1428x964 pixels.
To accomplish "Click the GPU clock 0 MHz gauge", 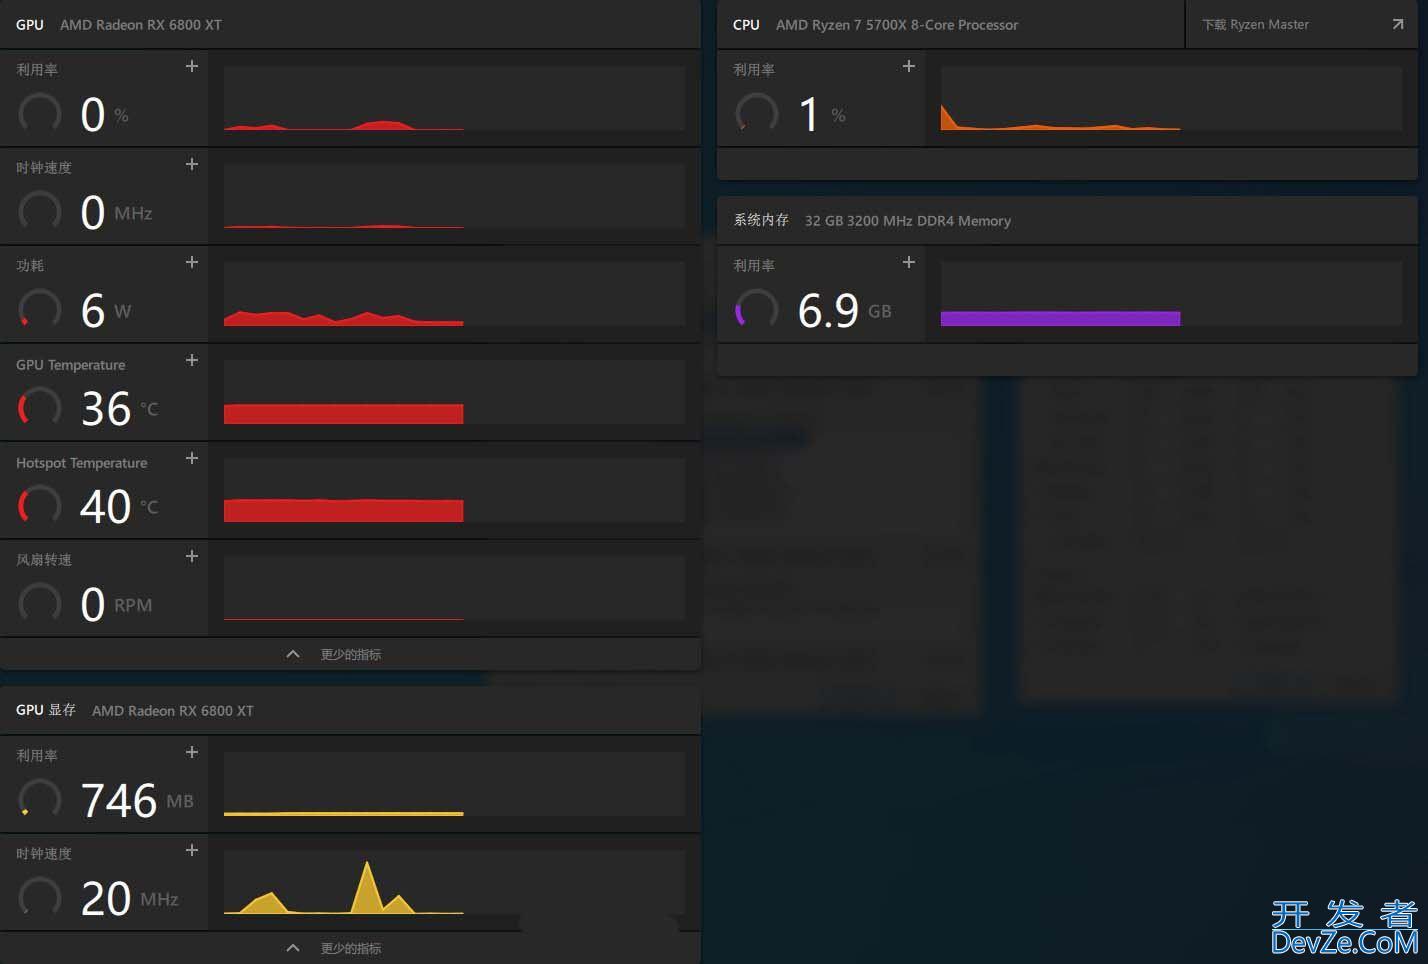I will [40, 211].
